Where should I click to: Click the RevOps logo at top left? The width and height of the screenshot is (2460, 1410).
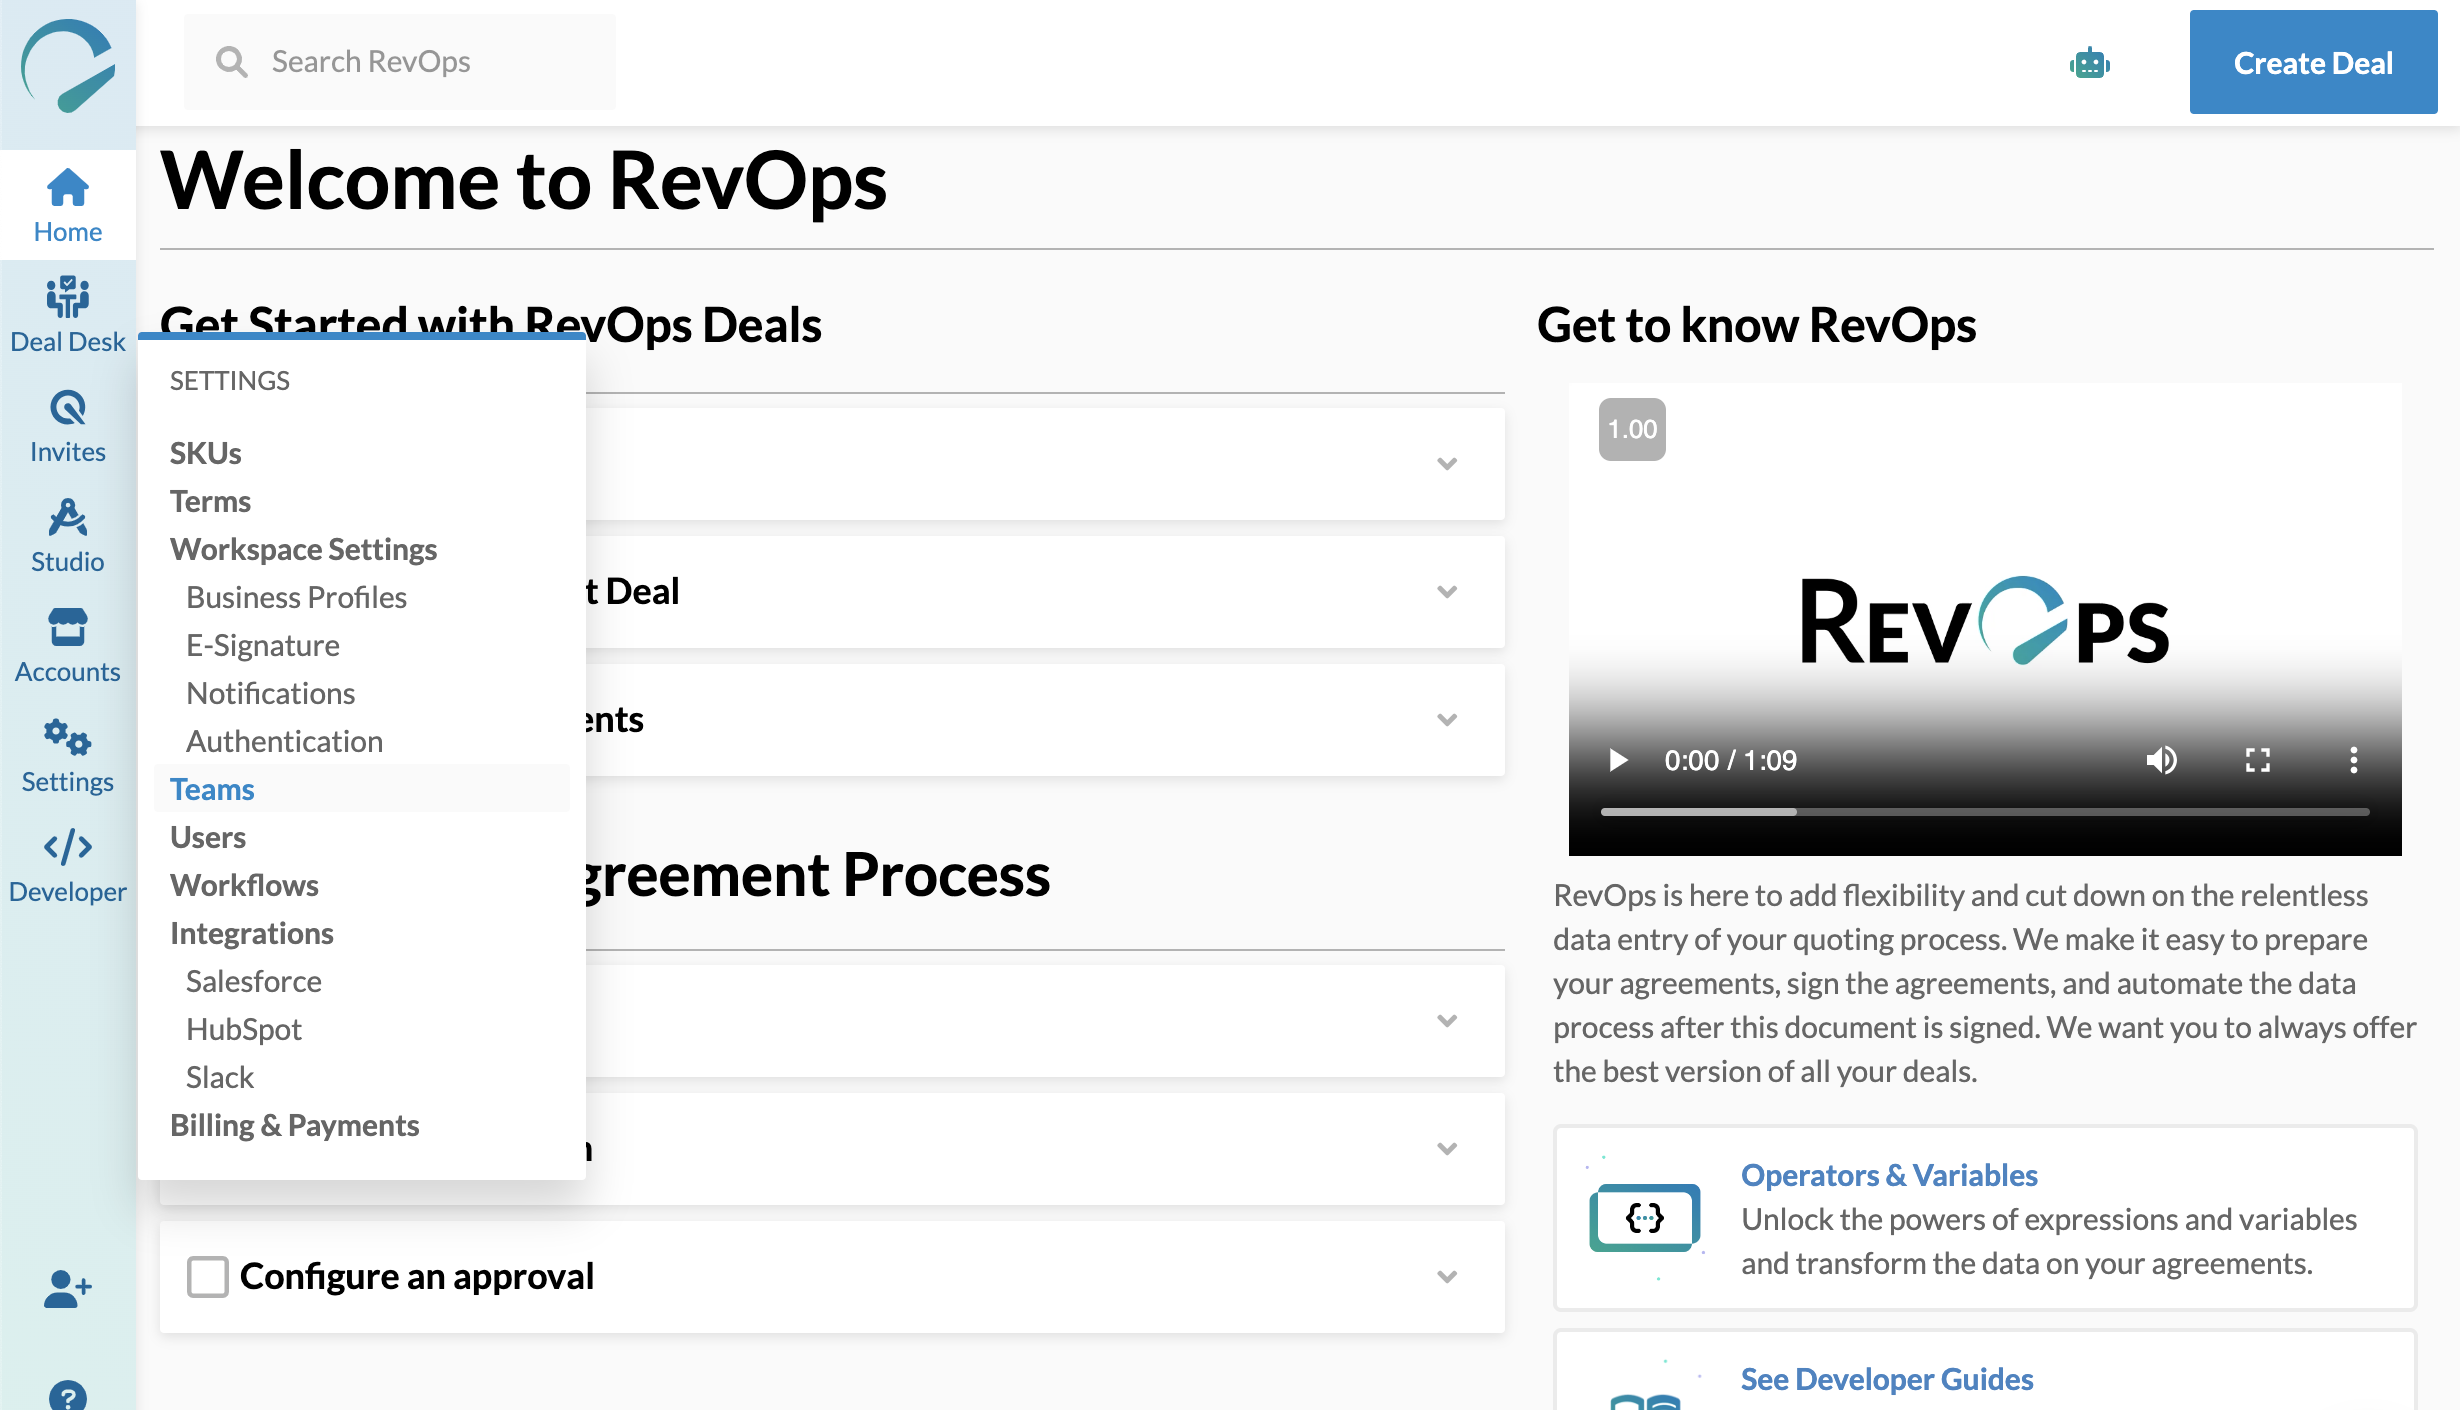tap(67, 65)
